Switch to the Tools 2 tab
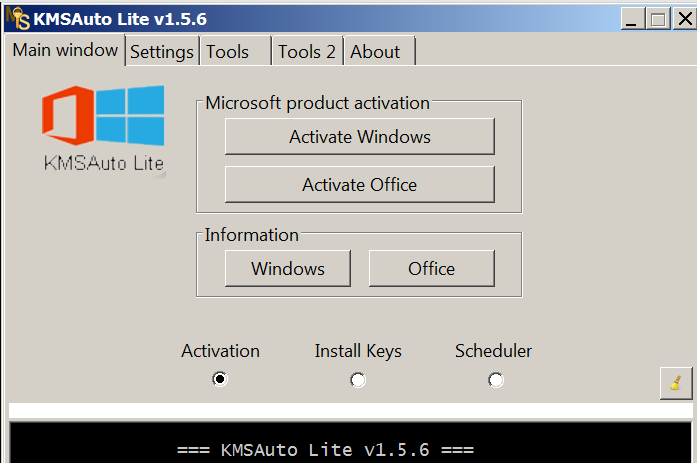Screen dimensions: 697x463 307,52
